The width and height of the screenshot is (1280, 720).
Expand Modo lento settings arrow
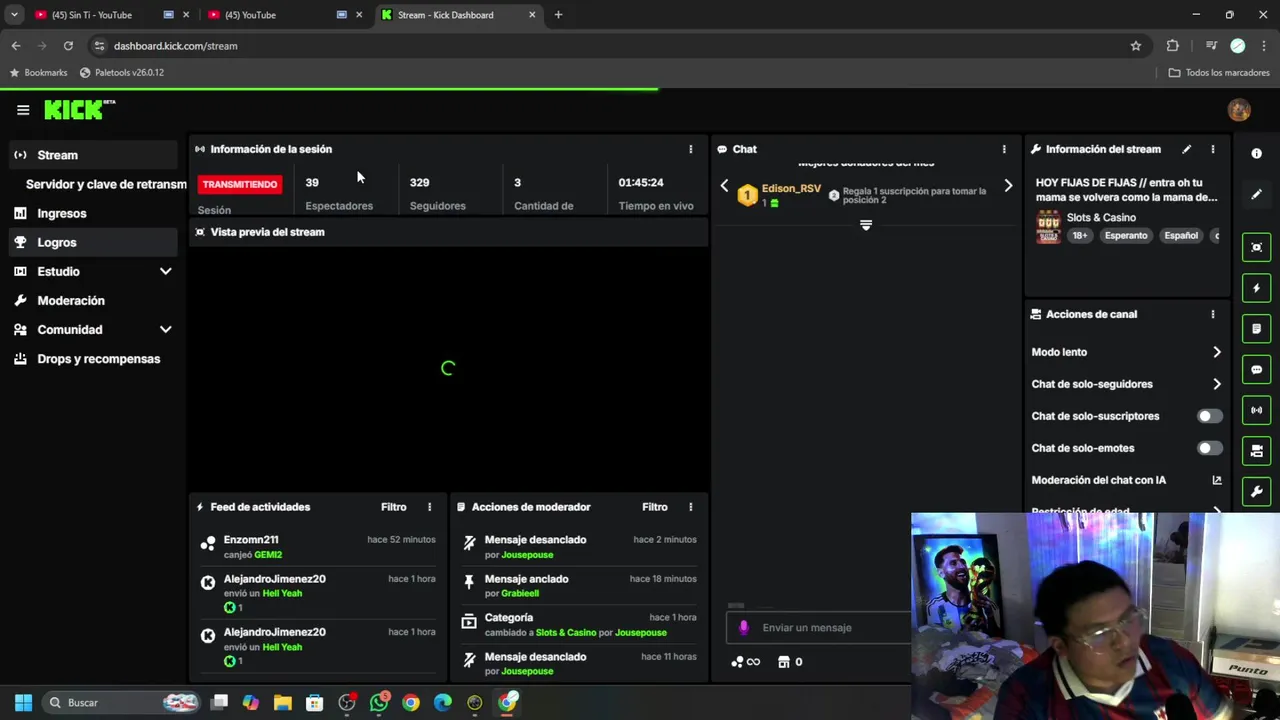(1217, 352)
